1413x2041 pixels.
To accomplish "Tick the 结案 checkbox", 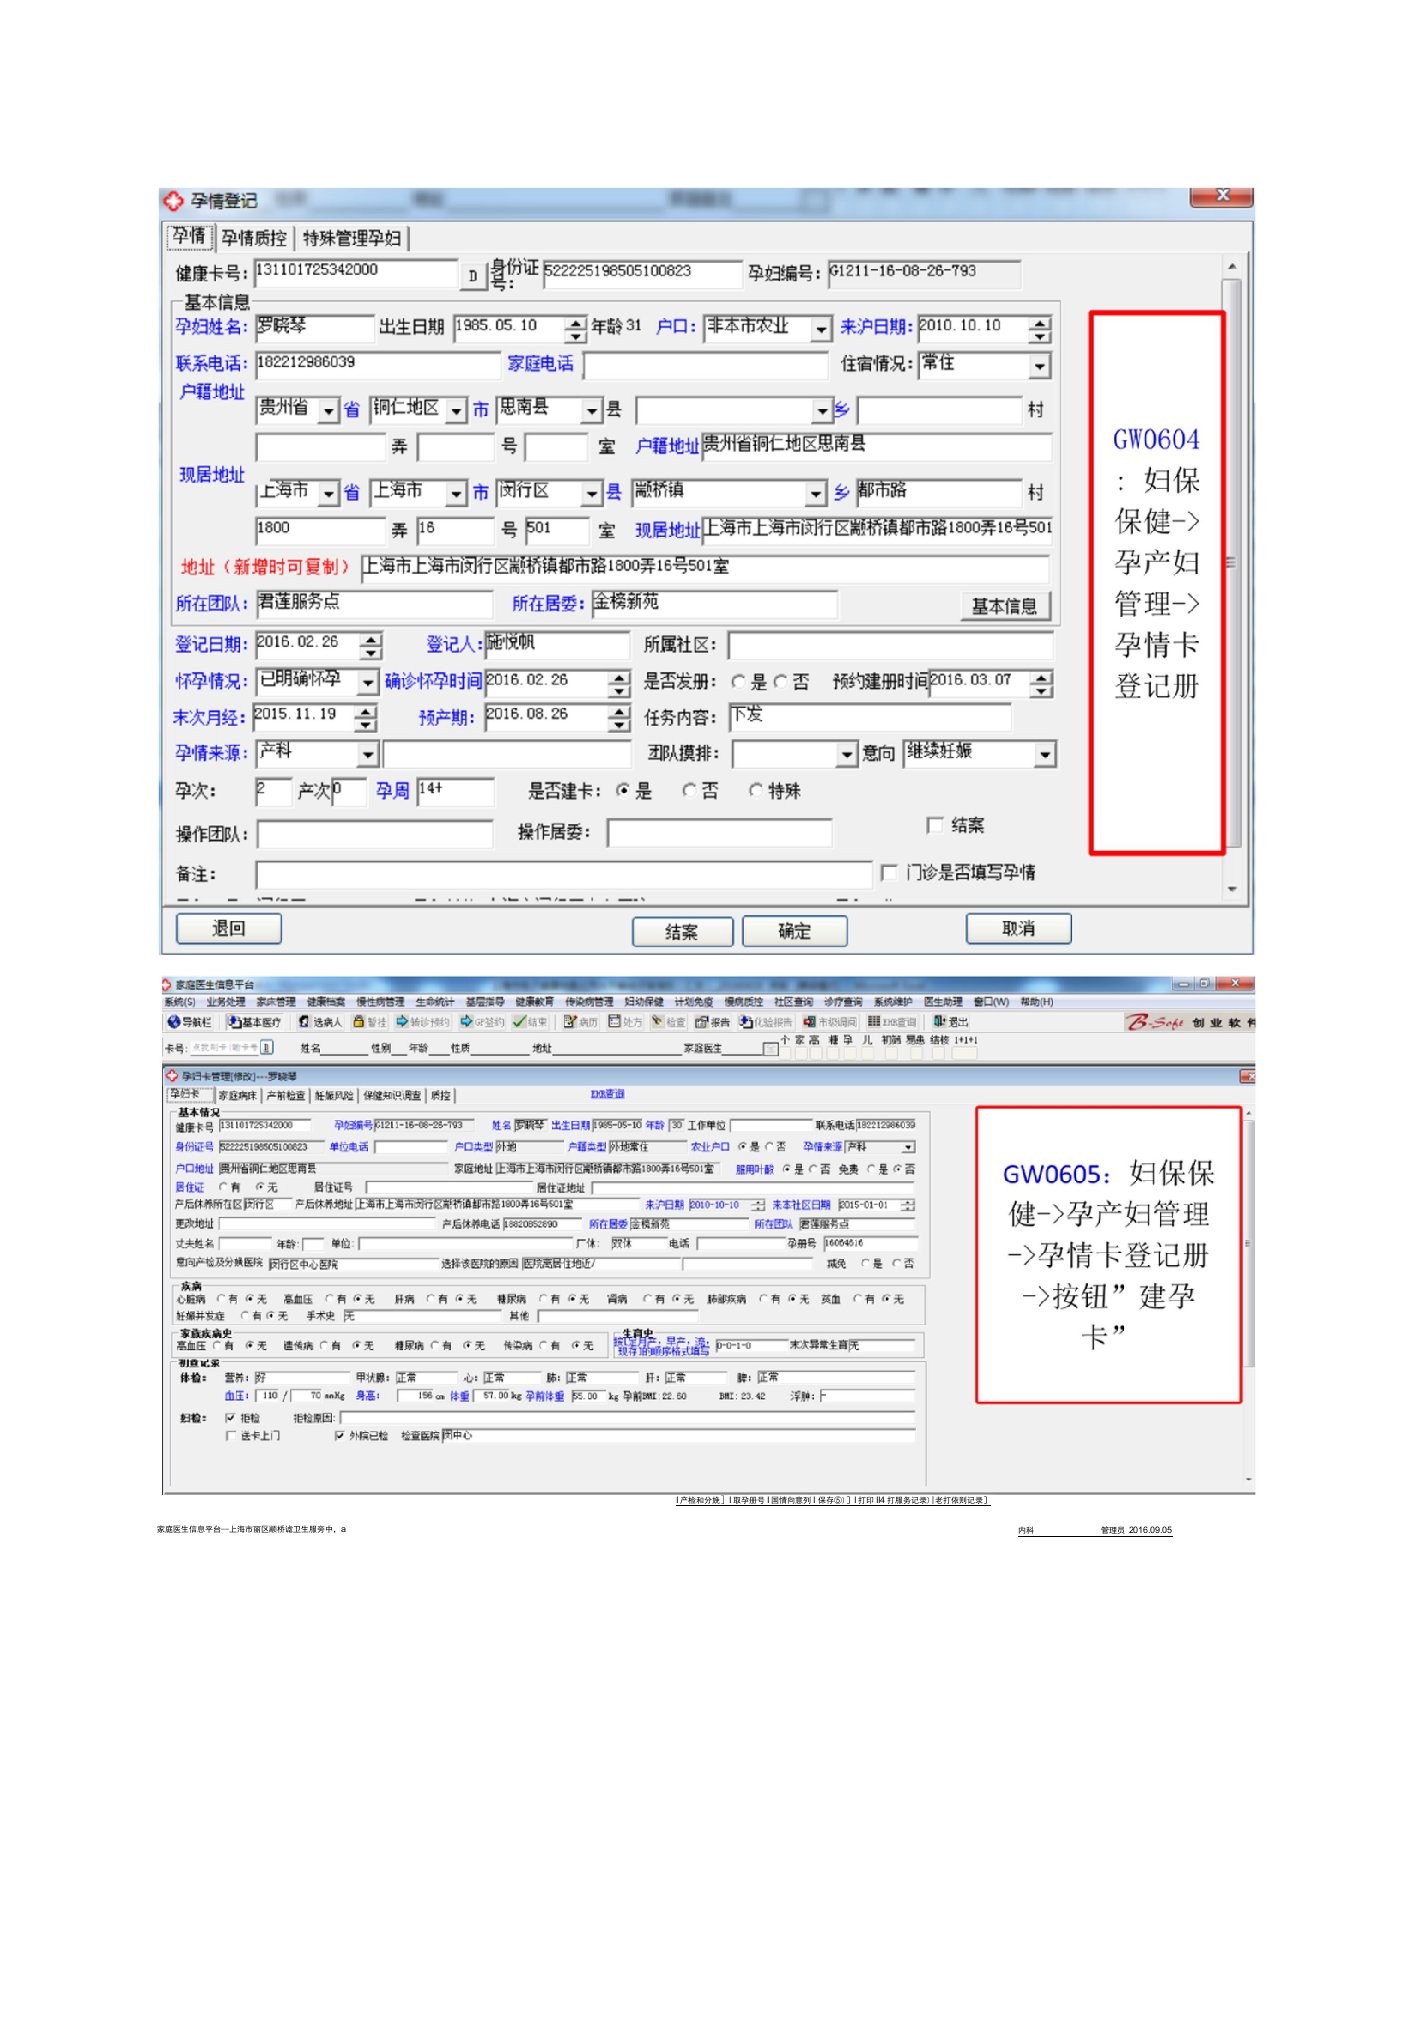I will (x=934, y=825).
